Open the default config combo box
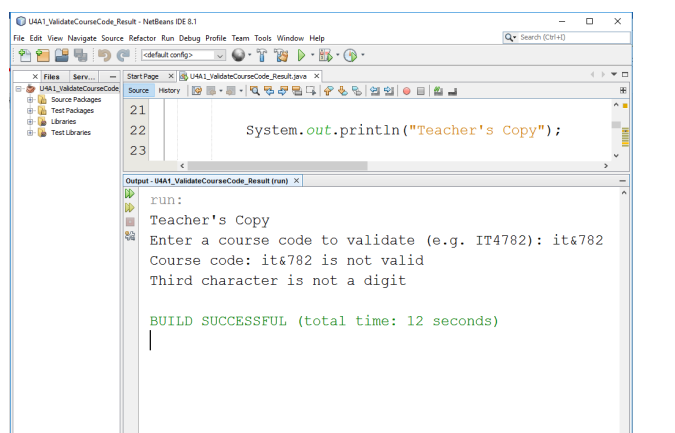 coord(183,55)
